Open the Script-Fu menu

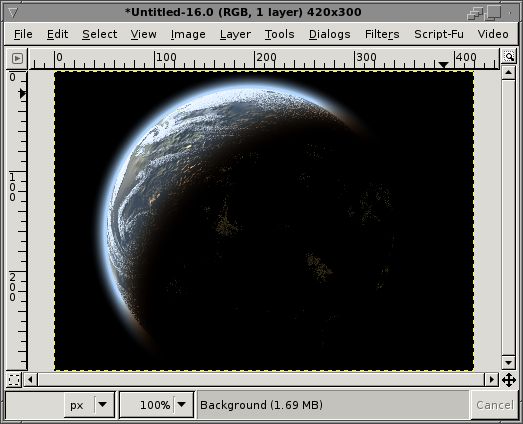[x=439, y=34]
